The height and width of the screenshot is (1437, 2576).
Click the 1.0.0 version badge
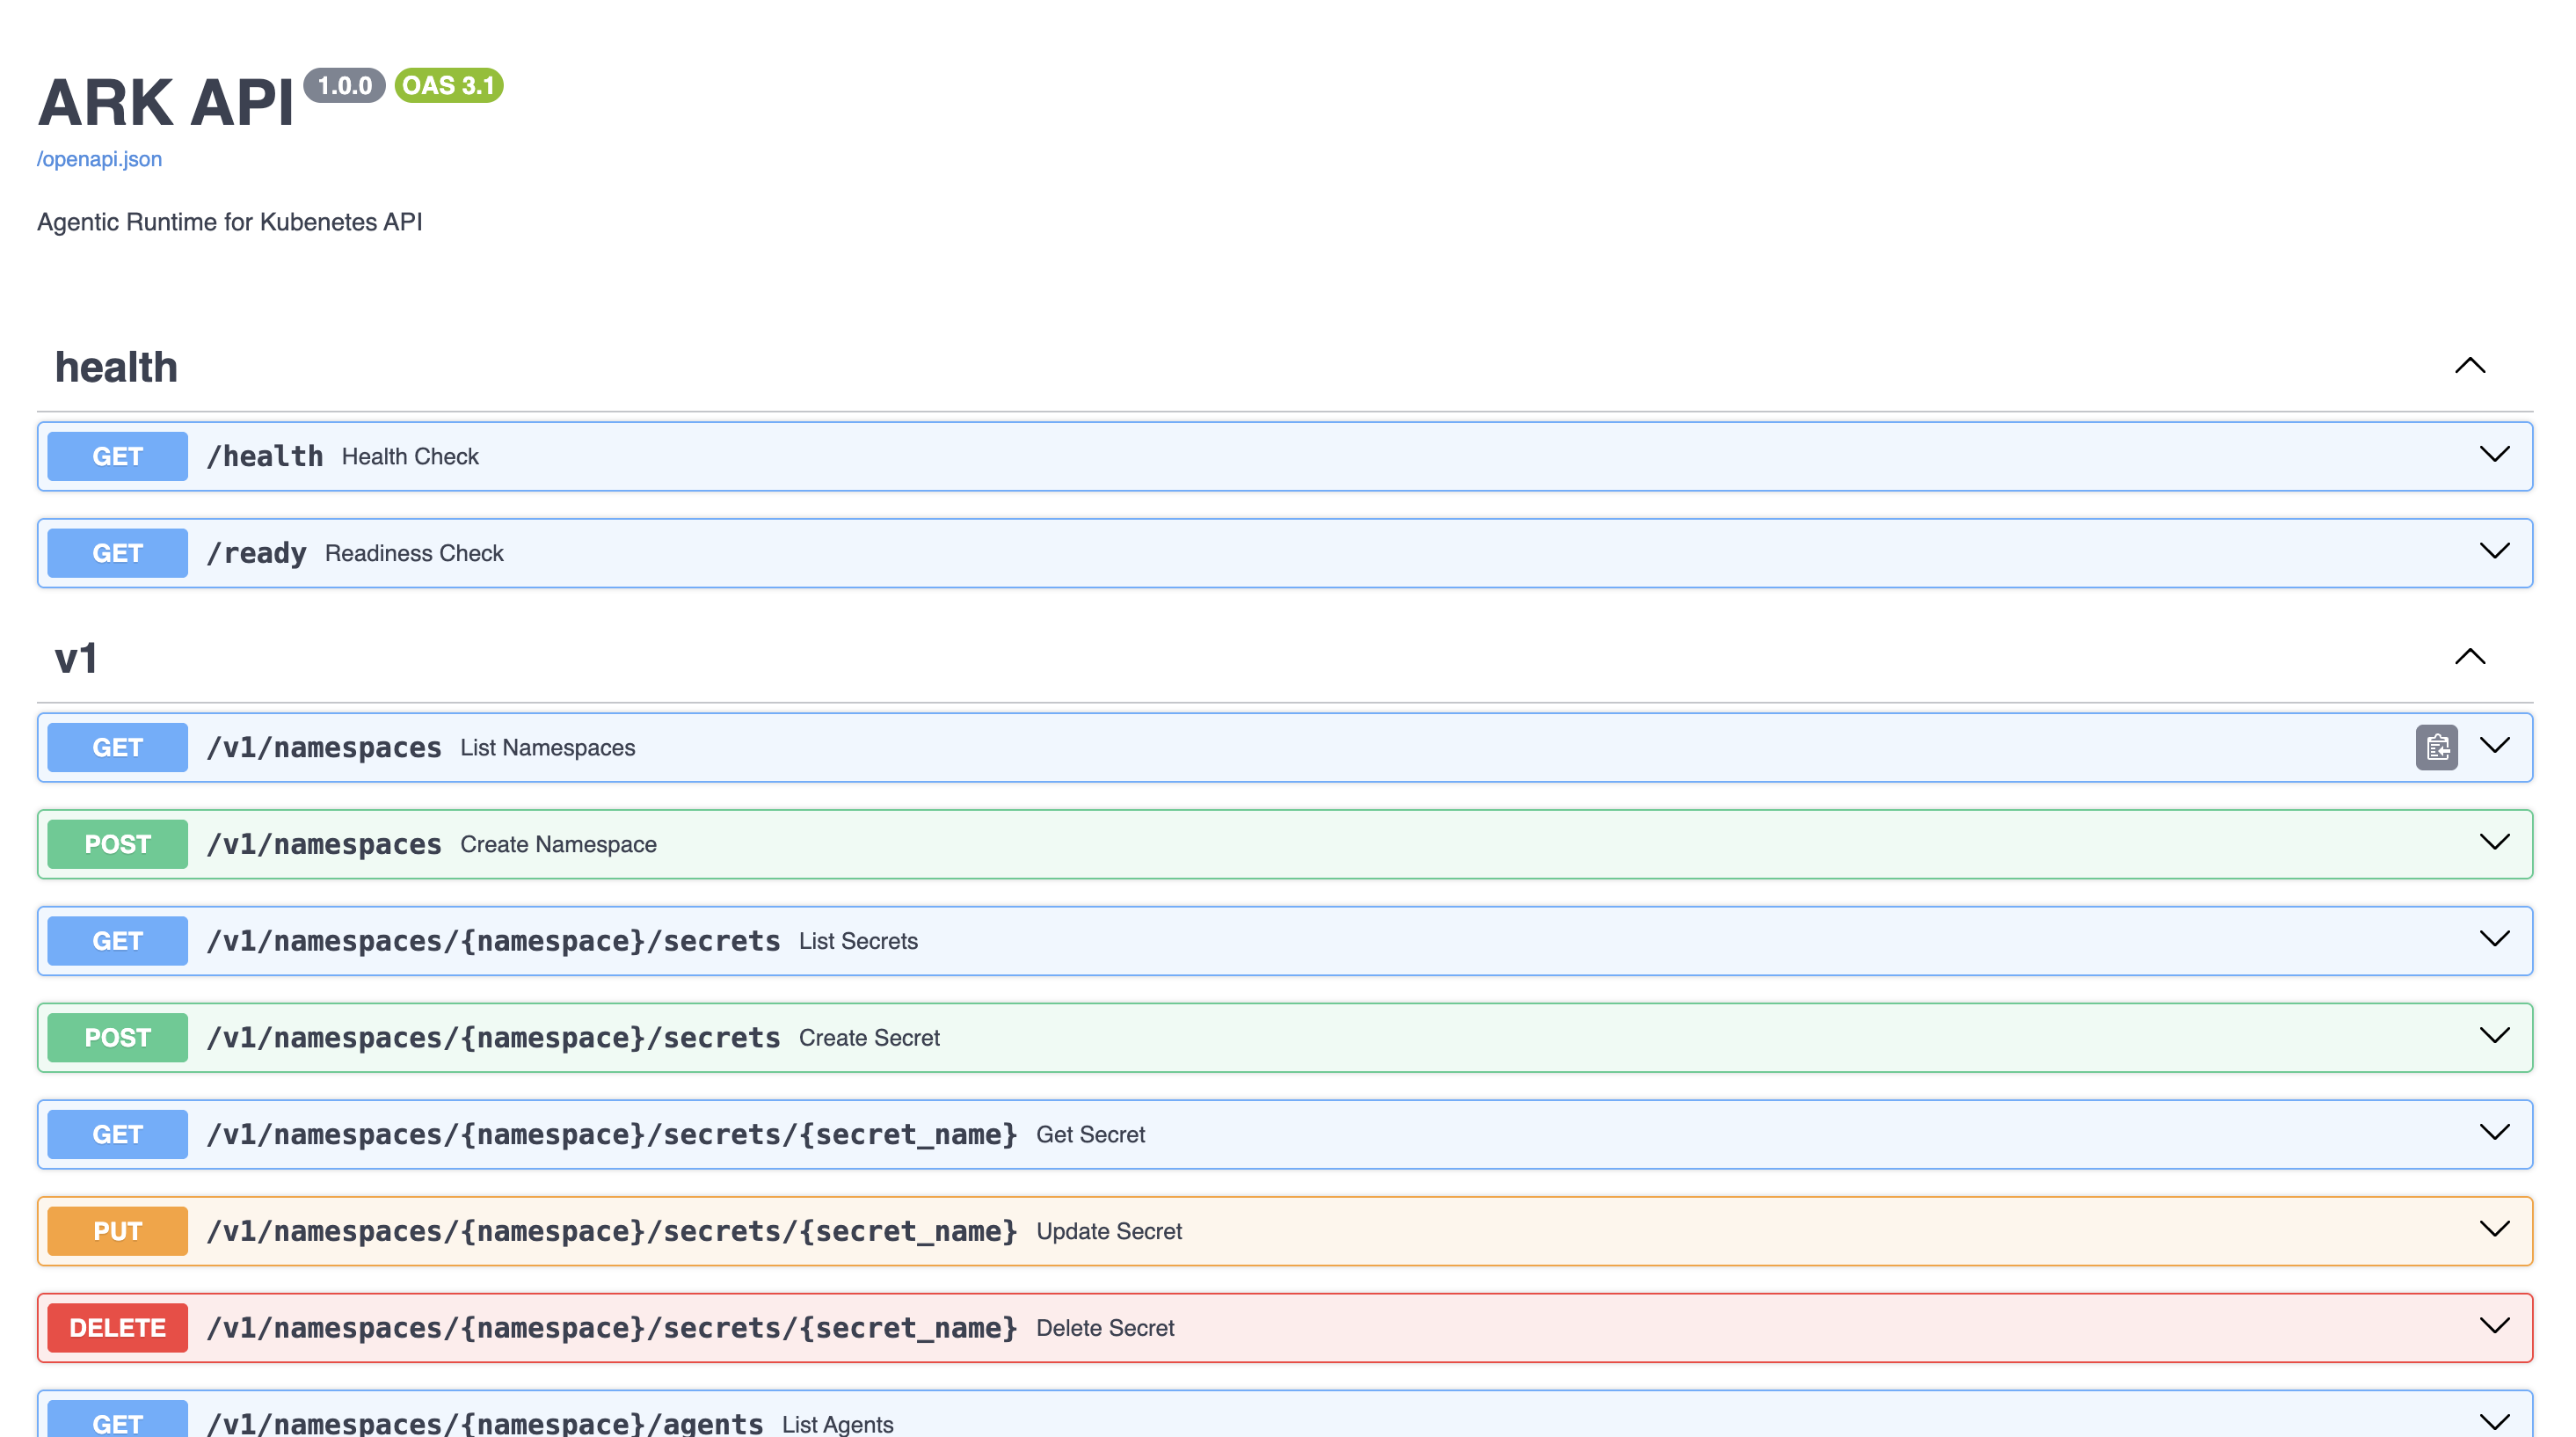pyautogui.click(x=344, y=87)
